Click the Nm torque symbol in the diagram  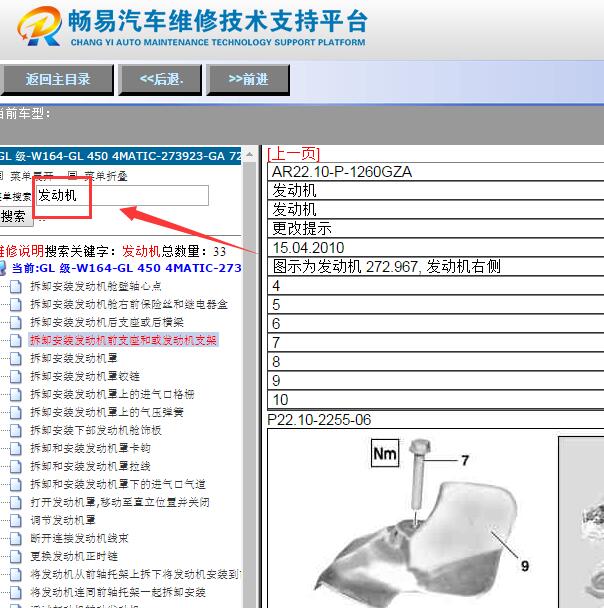coord(385,453)
